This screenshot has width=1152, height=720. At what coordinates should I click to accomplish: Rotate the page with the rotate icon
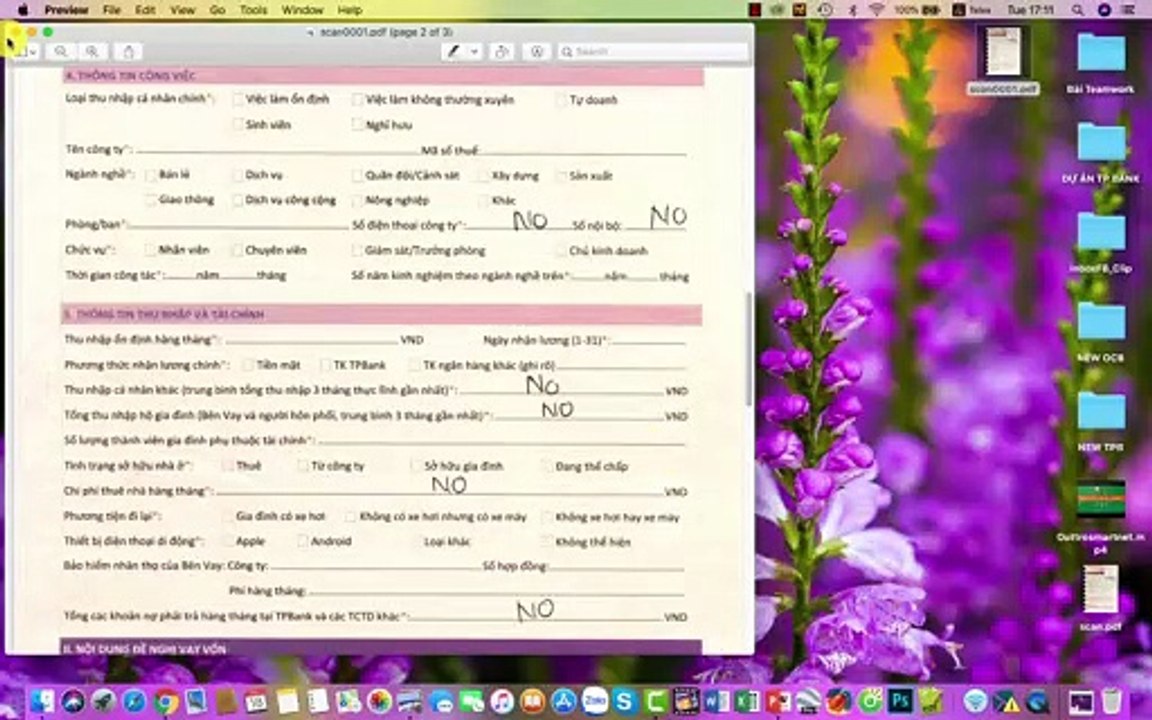(x=502, y=51)
